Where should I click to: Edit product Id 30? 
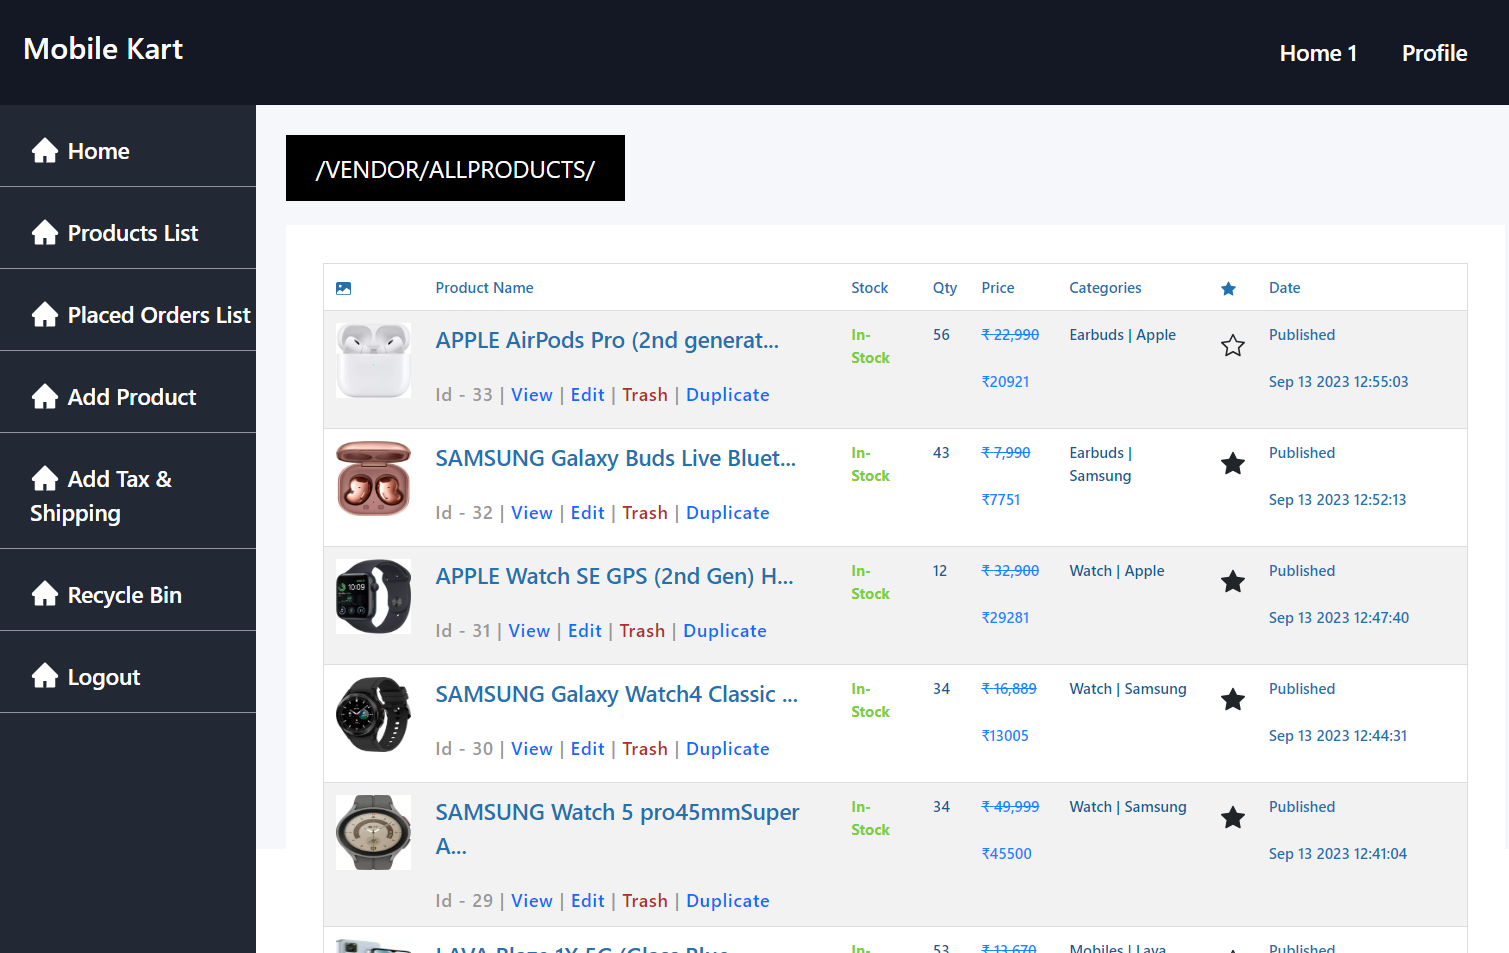click(587, 749)
